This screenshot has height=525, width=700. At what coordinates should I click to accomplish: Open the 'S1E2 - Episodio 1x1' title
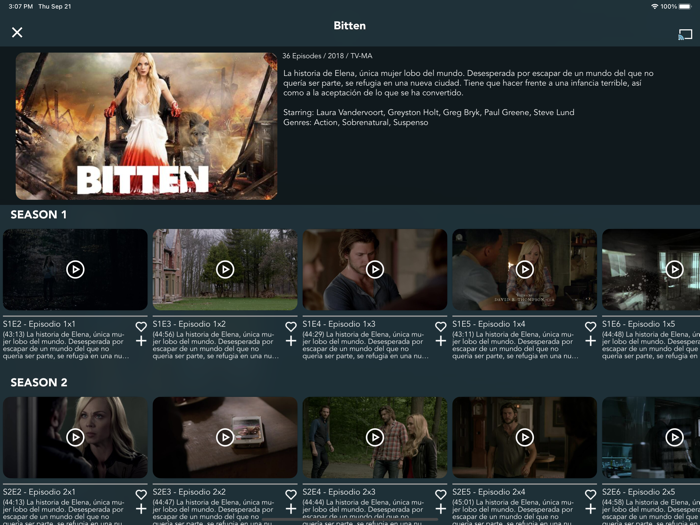[39, 324]
